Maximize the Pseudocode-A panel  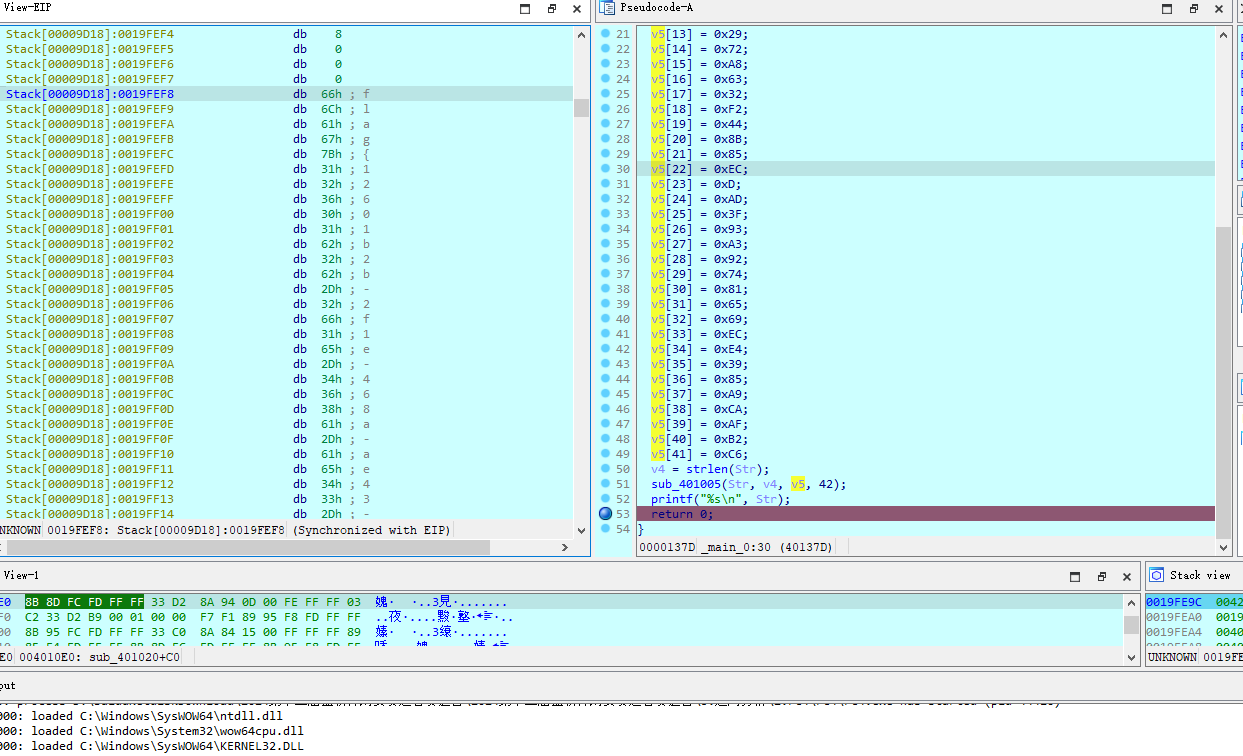tap(1168, 8)
